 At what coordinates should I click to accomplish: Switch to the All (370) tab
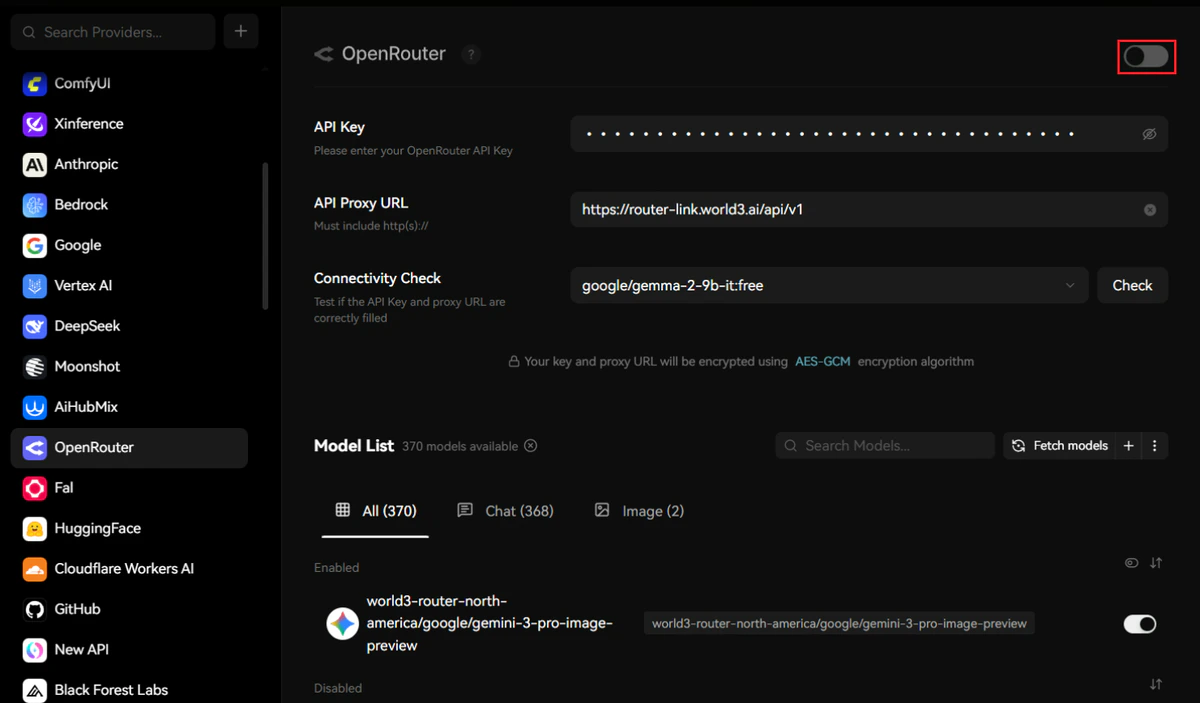[x=375, y=511]
